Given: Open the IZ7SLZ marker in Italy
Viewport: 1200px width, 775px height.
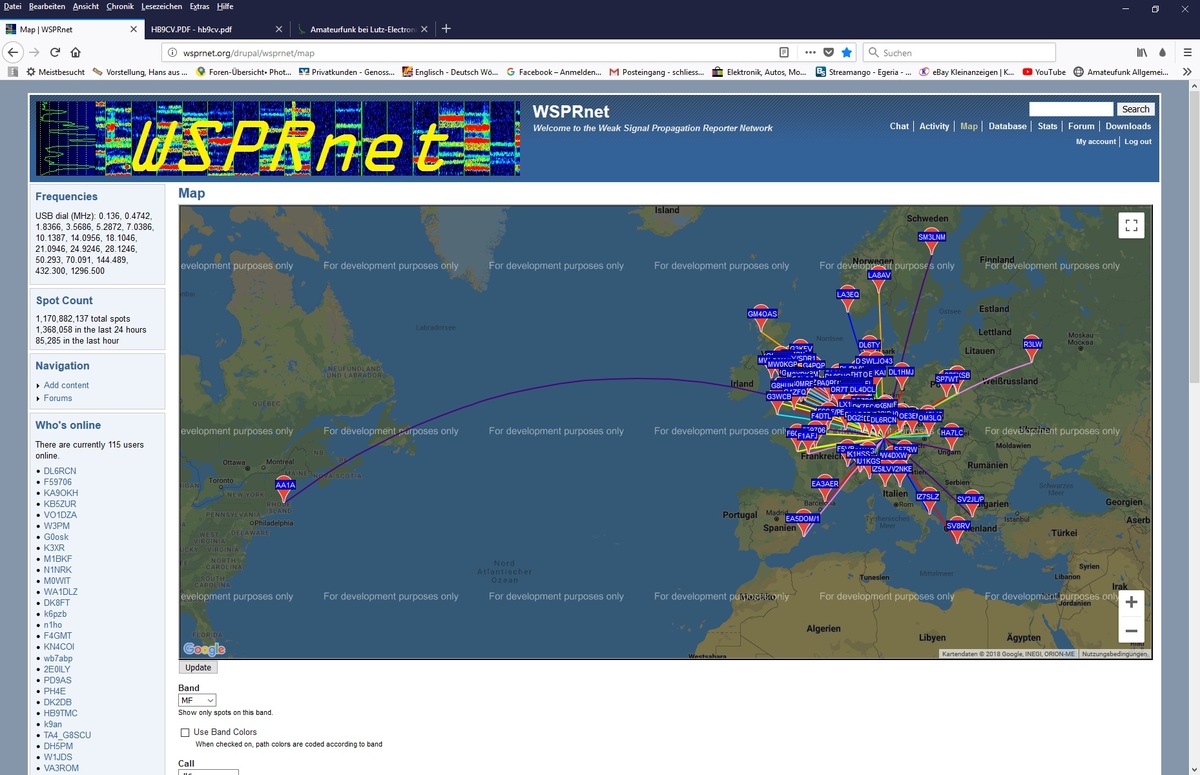Looking at the screenshot, I should [x=928, y=501].
